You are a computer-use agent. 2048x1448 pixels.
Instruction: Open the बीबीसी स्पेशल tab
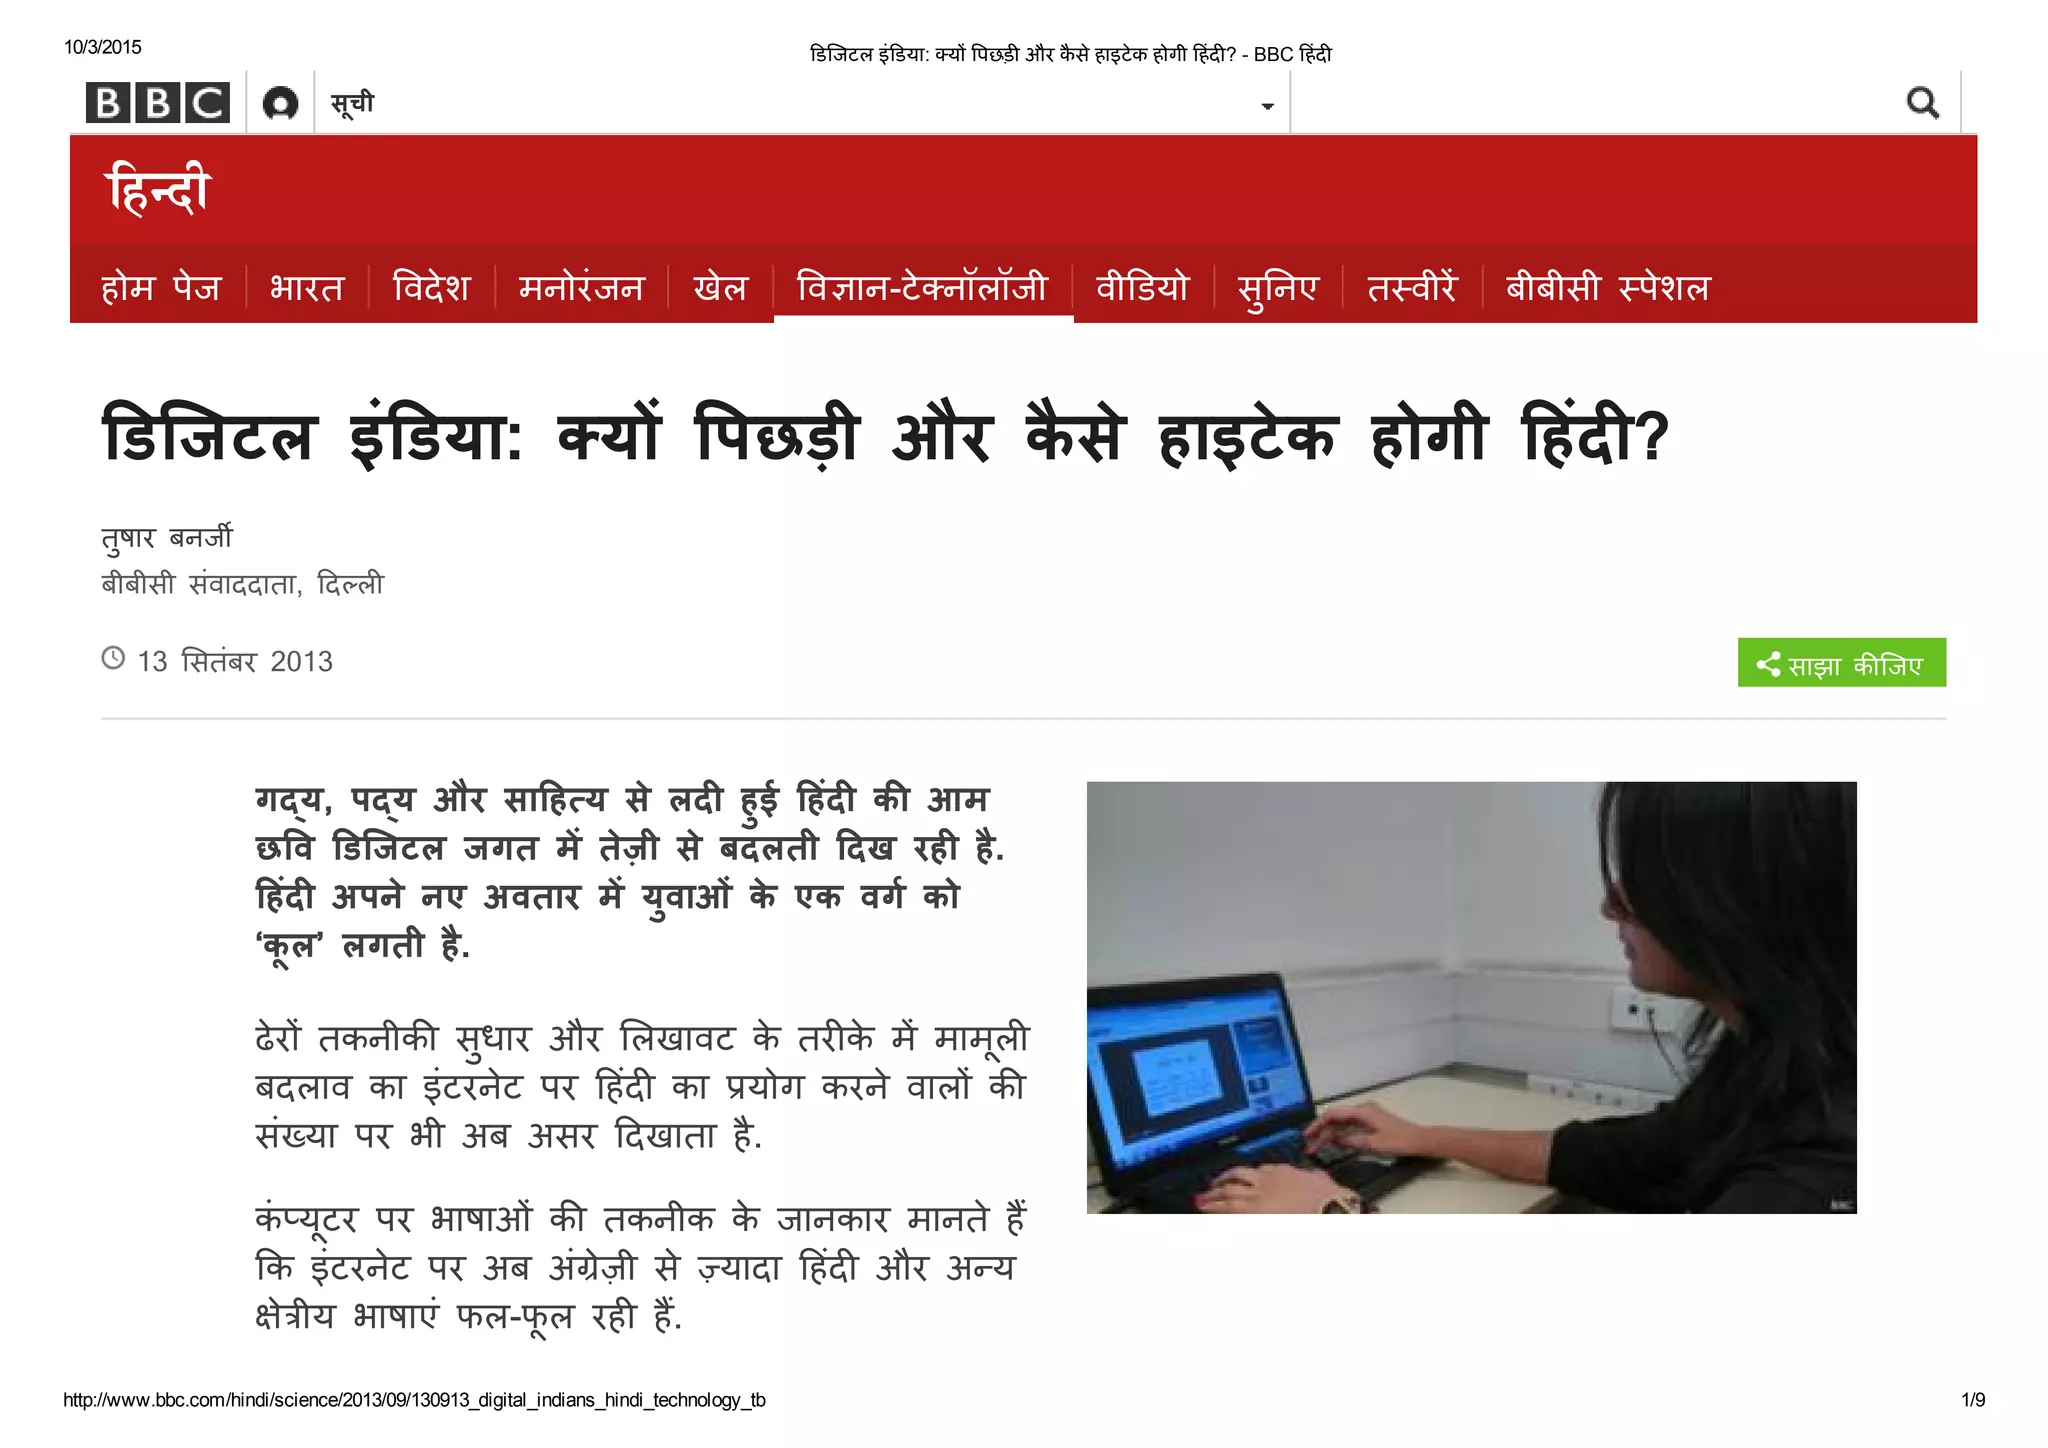[x=1607, y=288]
